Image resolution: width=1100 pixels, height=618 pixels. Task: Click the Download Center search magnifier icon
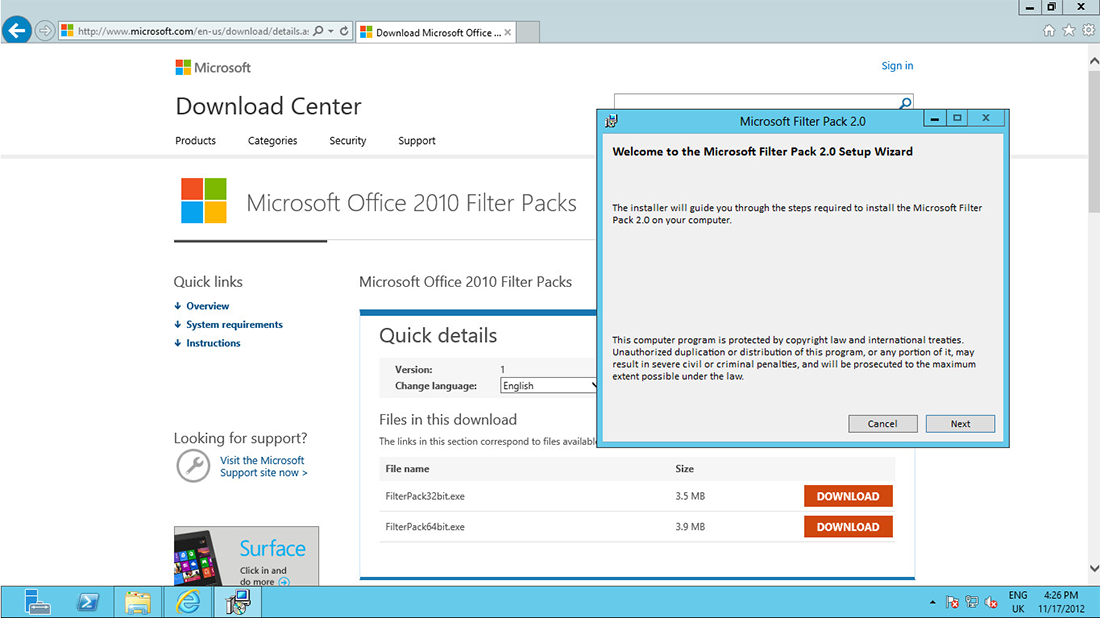[905, 103]
